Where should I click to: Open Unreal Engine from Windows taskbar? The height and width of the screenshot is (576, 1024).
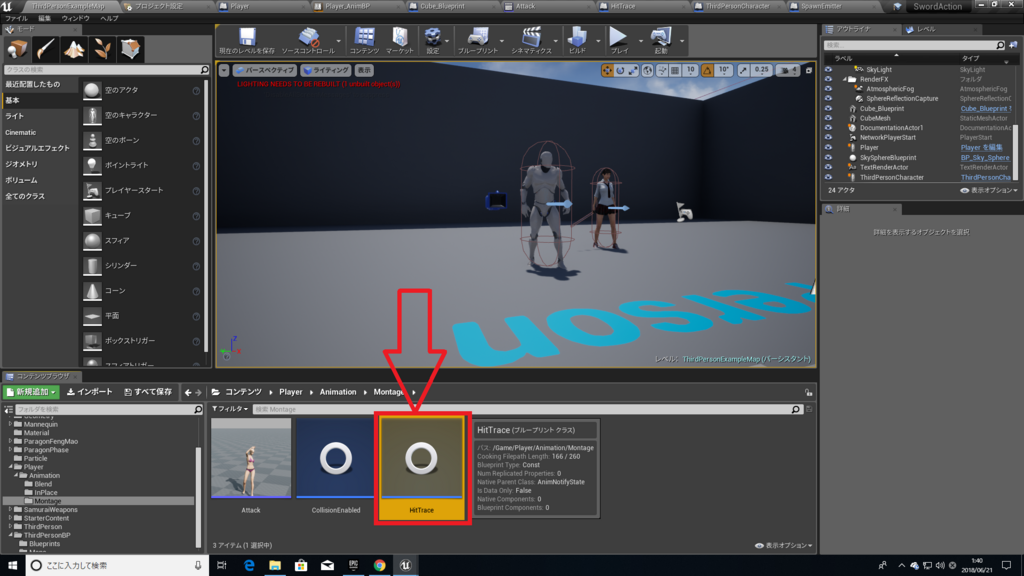(x=406, y=565)
